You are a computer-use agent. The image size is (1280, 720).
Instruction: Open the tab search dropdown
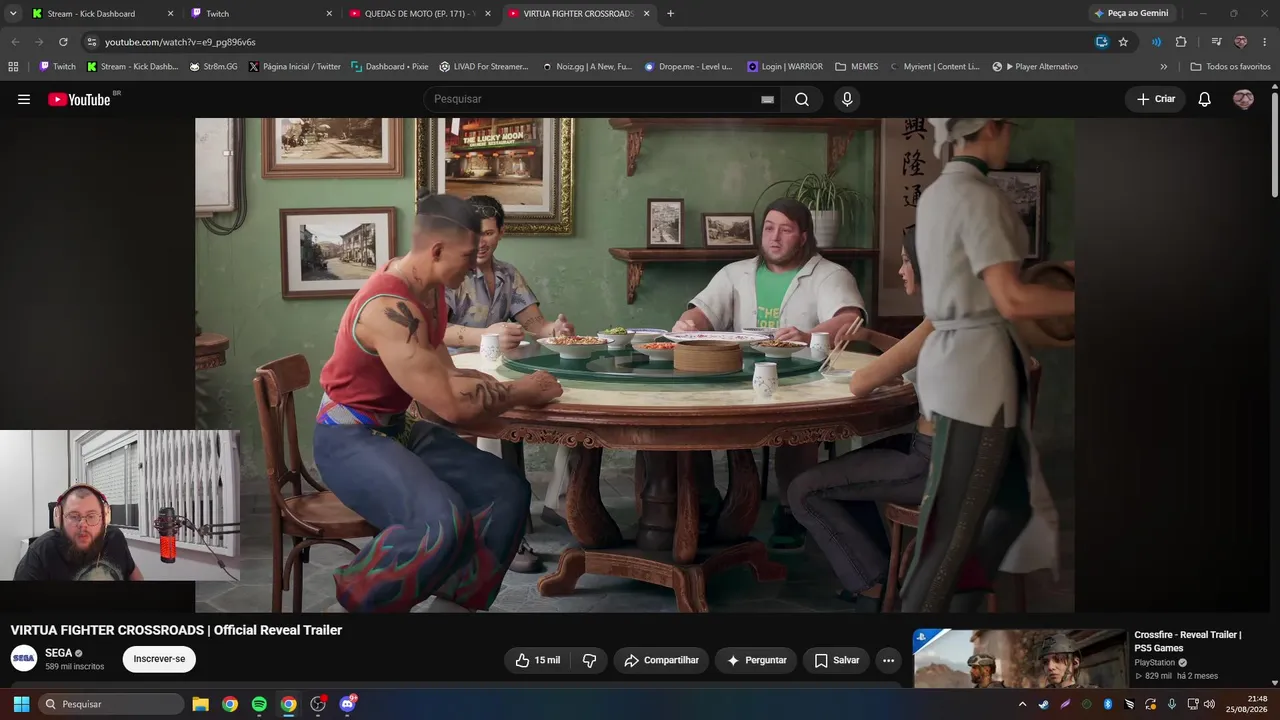tap(13, 13)
